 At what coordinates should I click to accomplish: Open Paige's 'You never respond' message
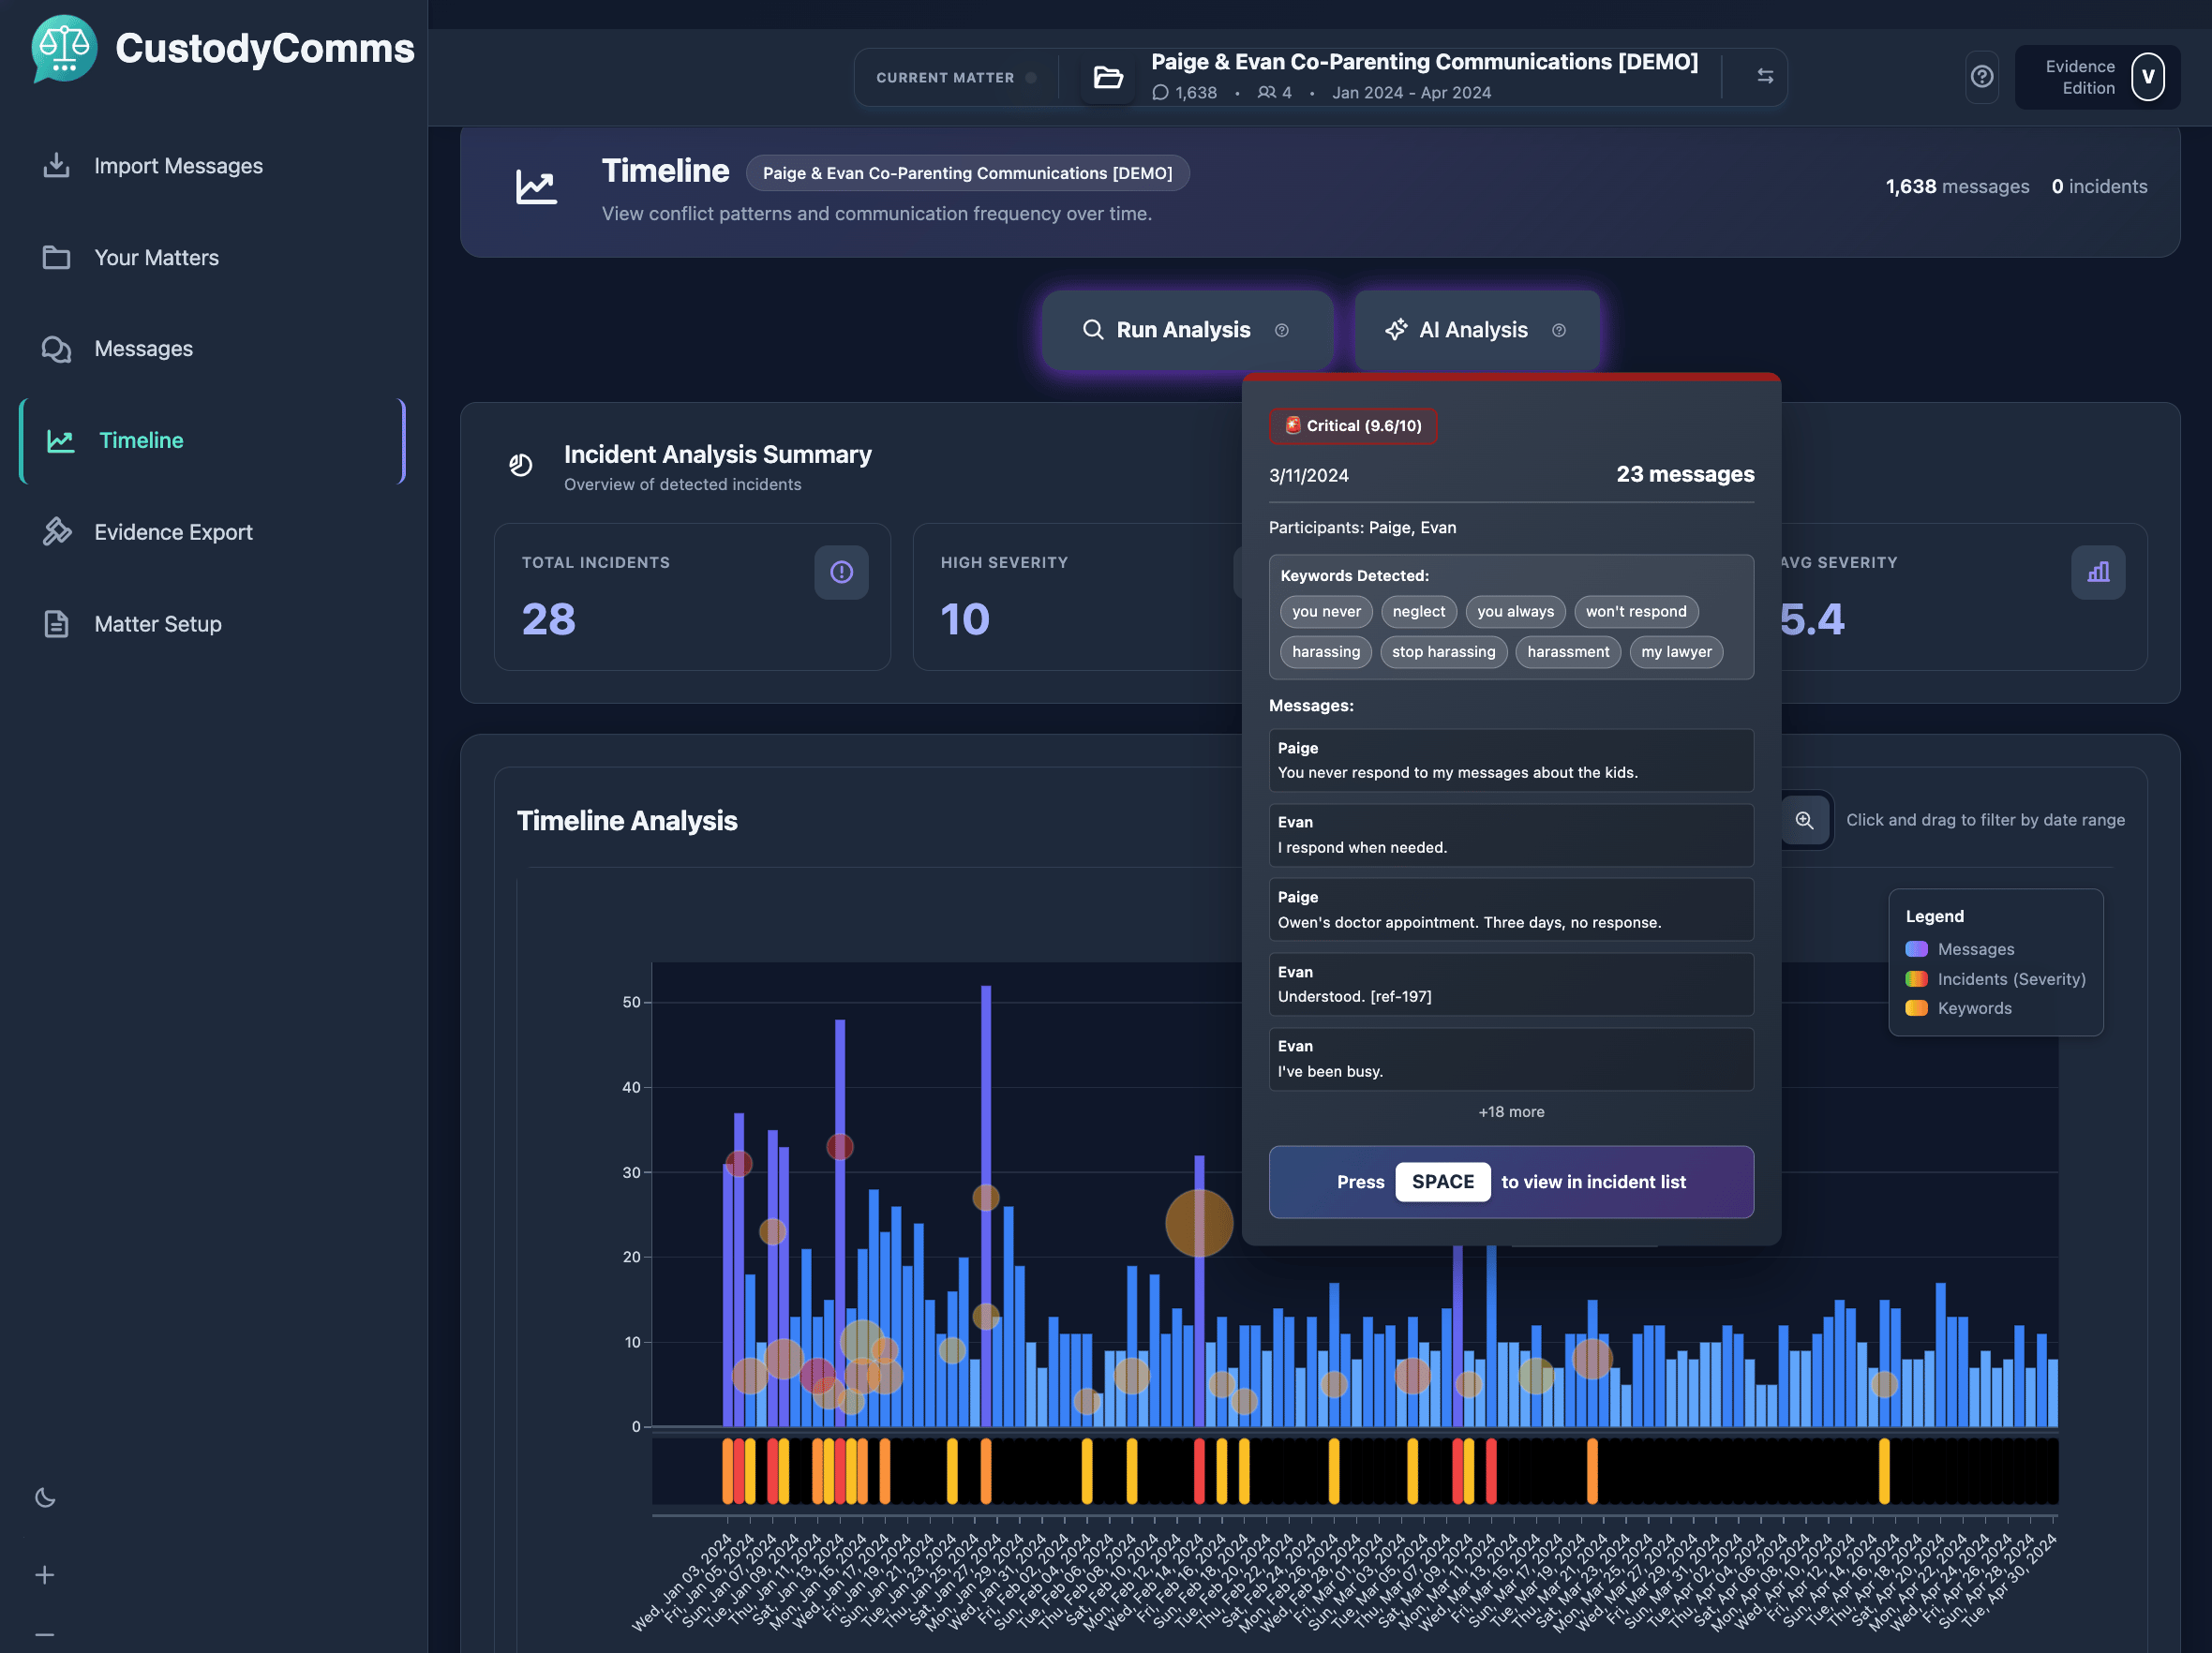click(x=1511, y=760)
